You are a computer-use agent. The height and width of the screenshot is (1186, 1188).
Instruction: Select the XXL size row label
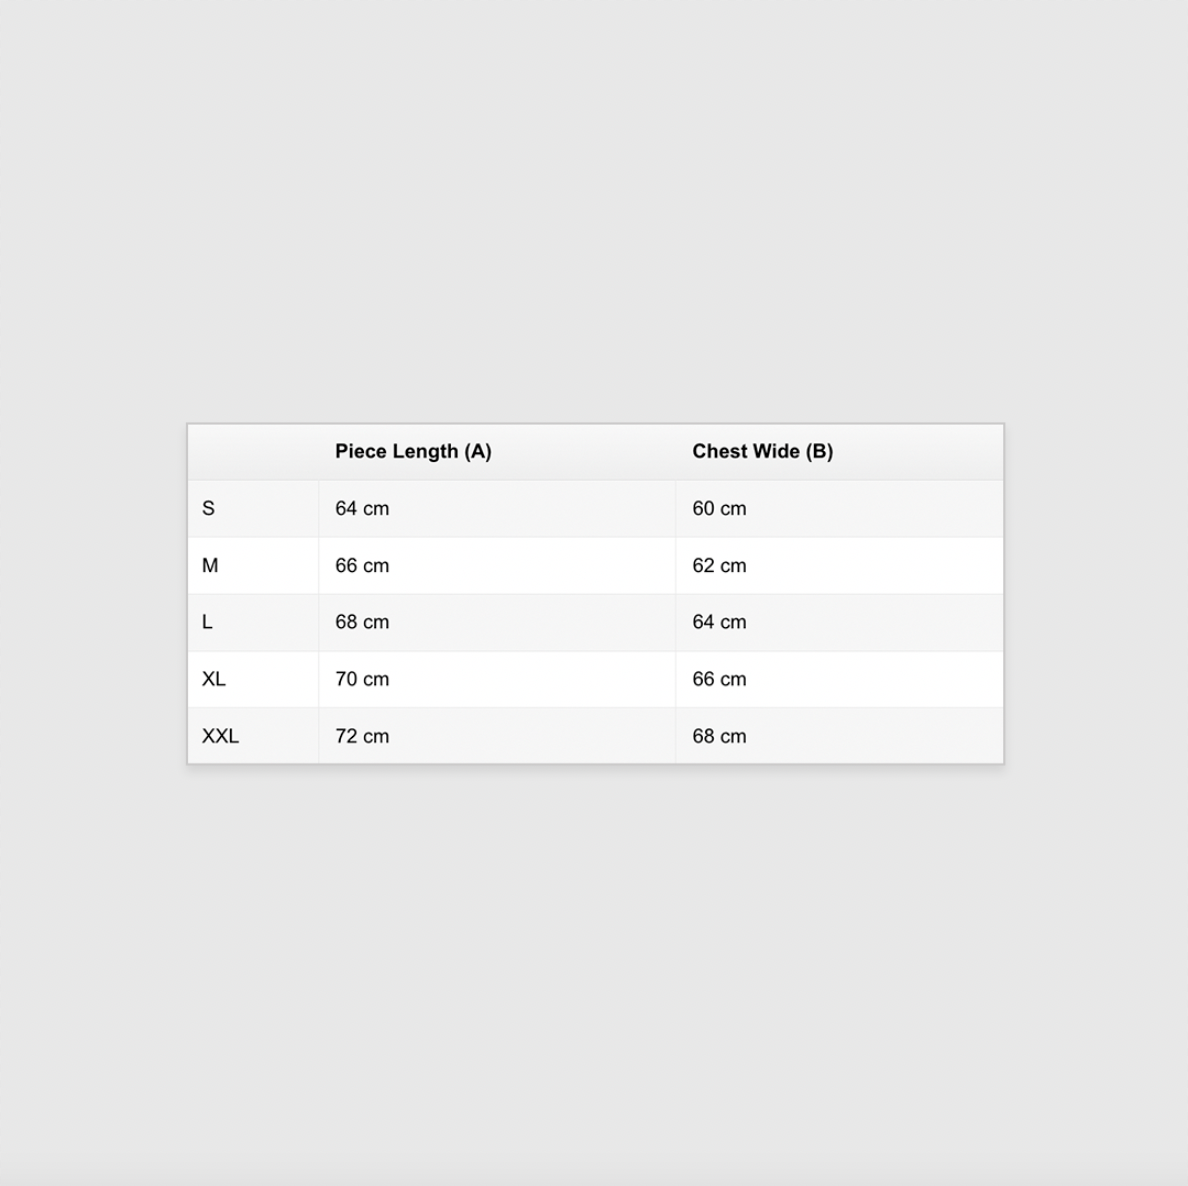tap(220, 736)
